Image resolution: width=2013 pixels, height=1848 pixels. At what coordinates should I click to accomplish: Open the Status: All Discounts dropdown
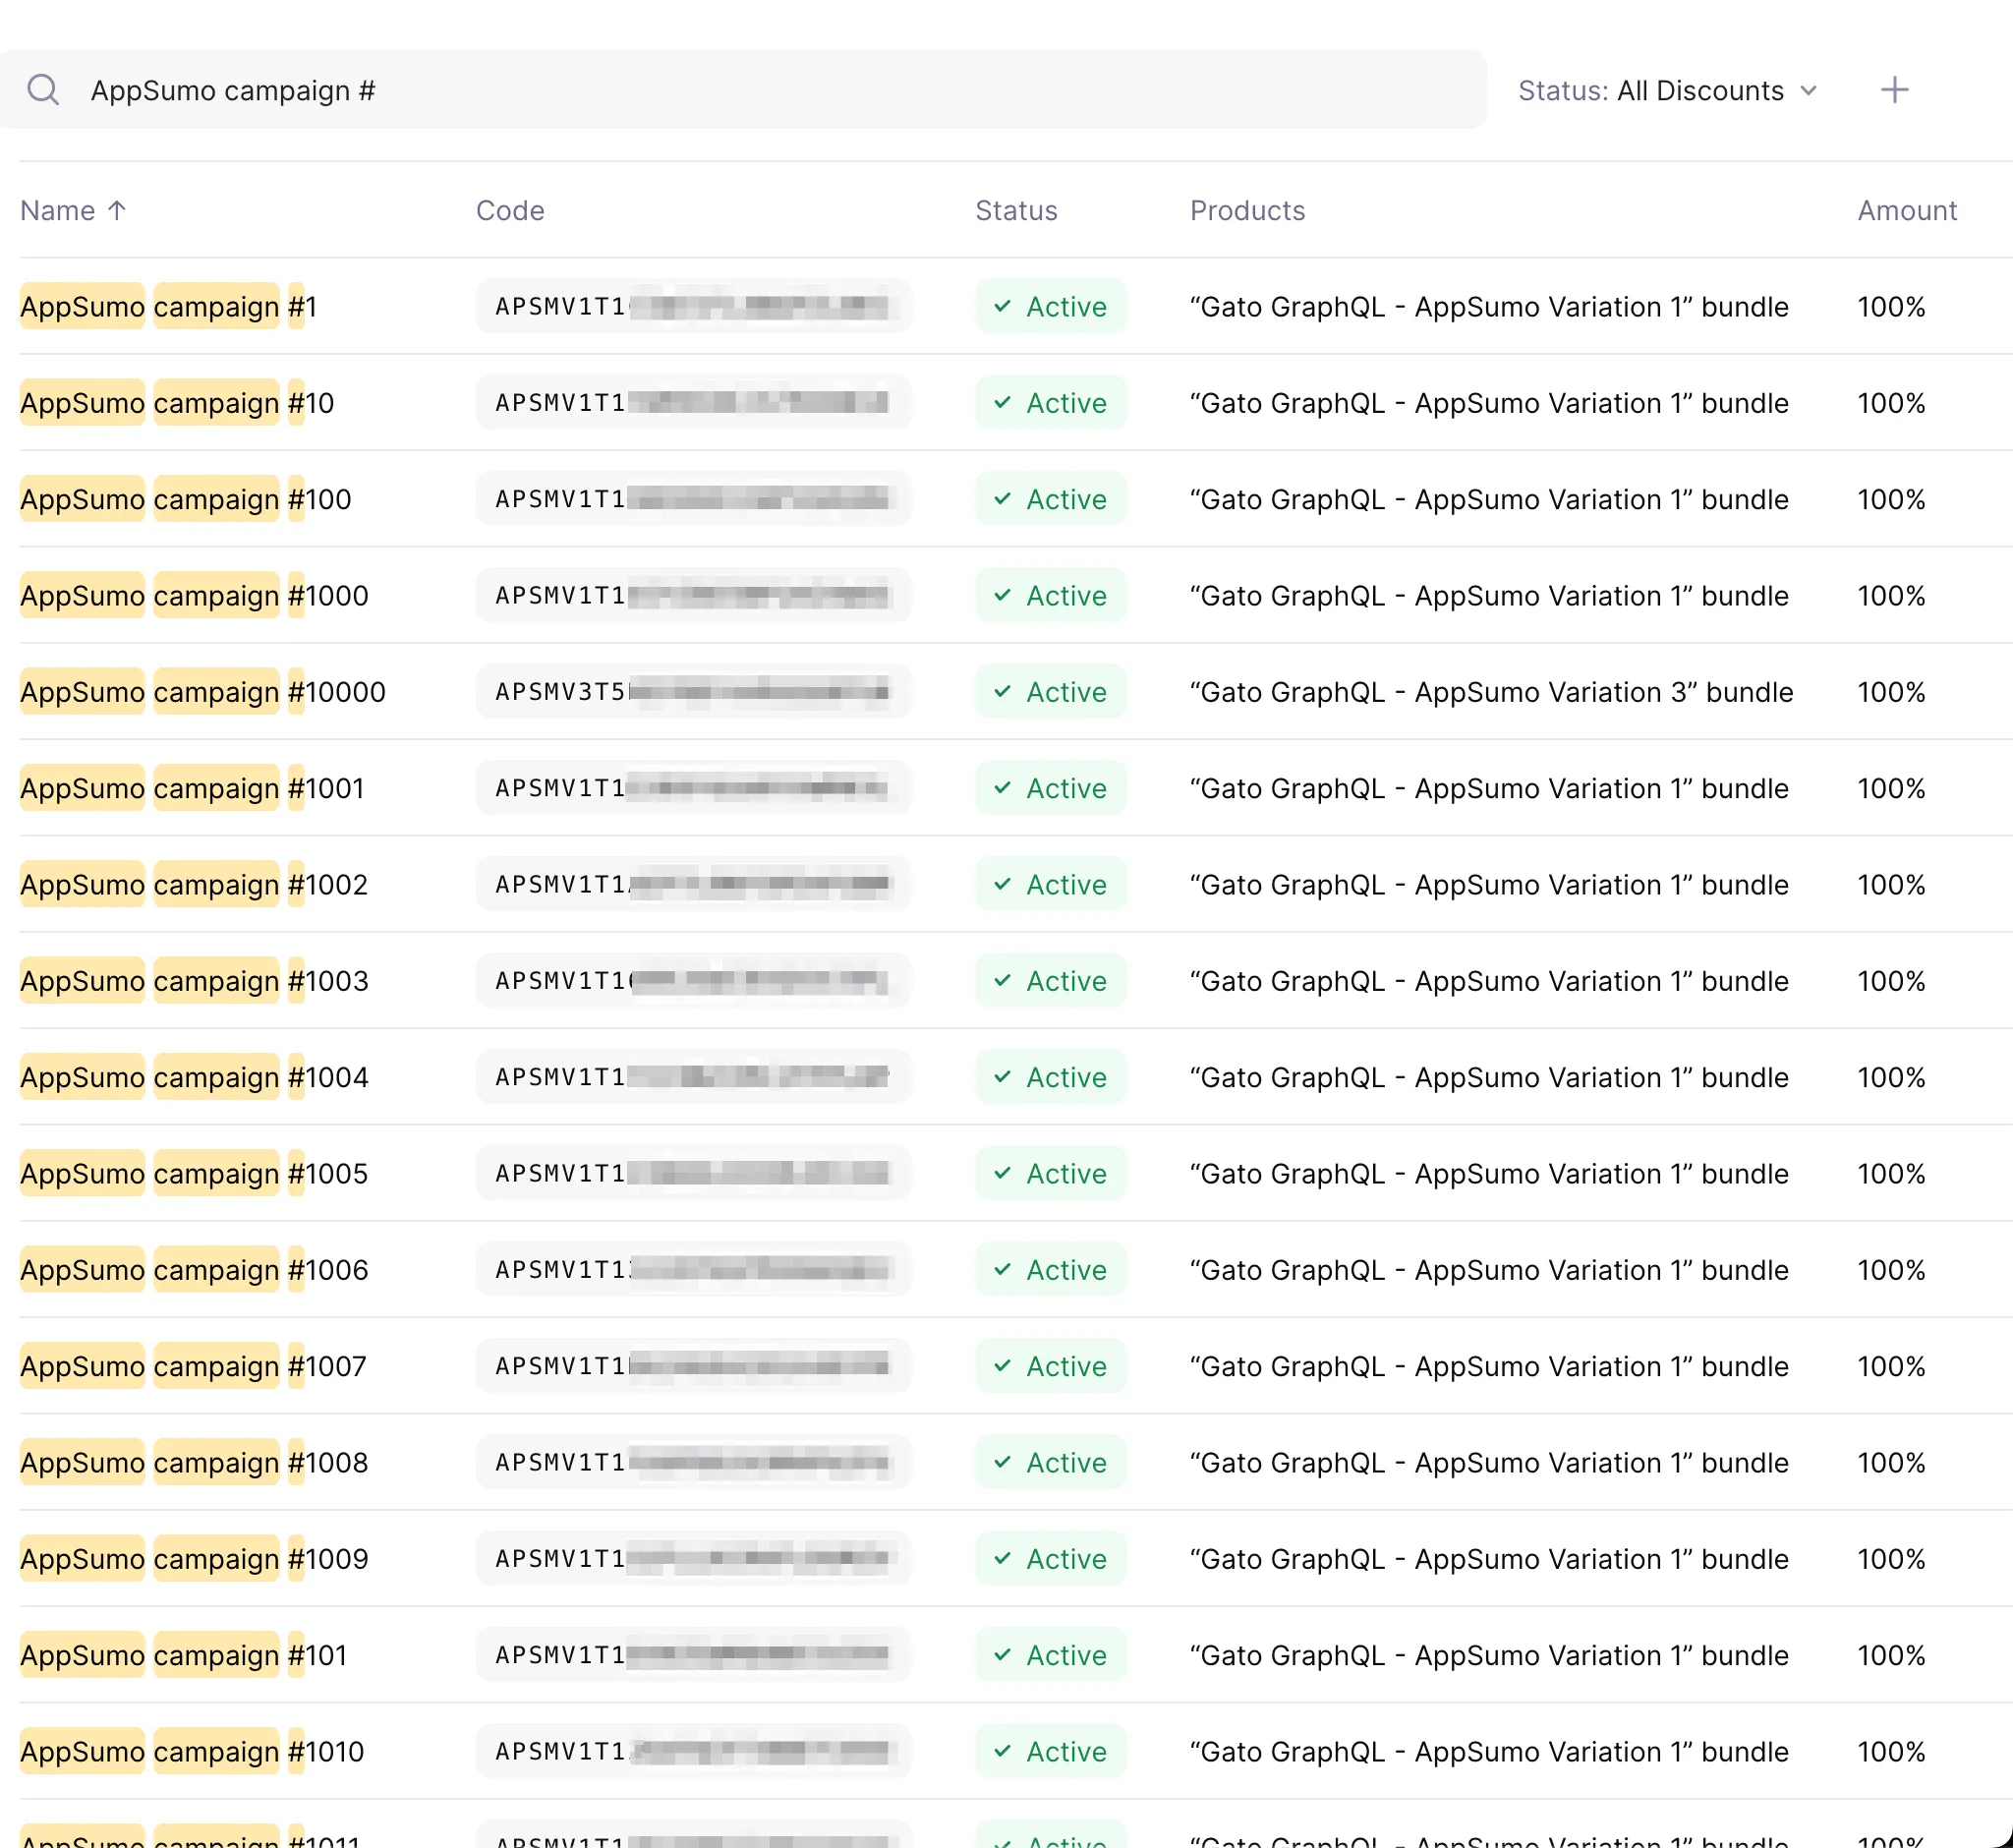tap(1667, 90)
